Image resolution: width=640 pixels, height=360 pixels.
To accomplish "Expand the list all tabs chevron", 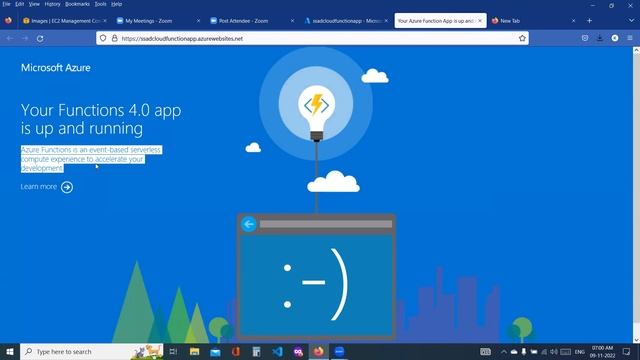I will pyautogui.click(x=631, y=20).
